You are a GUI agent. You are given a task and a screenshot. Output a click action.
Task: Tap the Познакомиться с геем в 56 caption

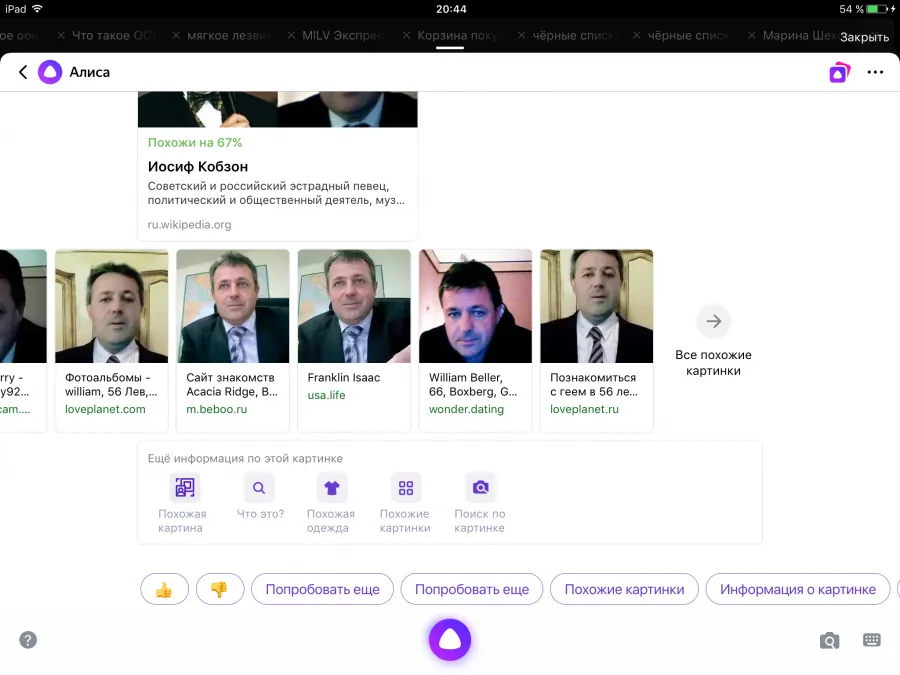click(x=594, y=385)
